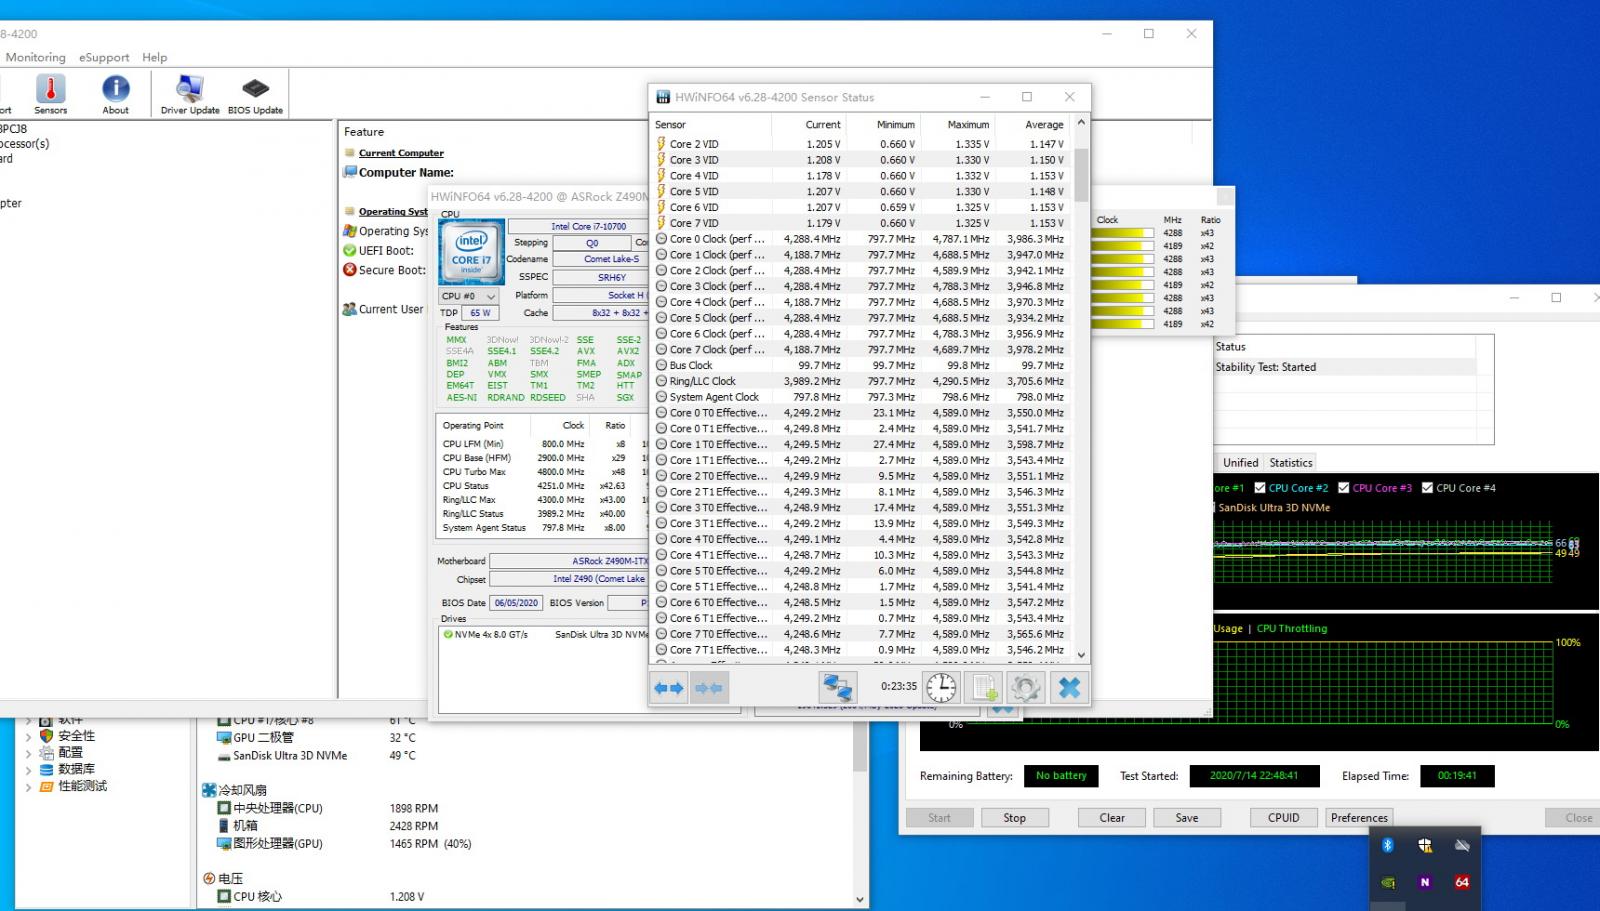
Task: Click the cooling fan (冷却风扇) section icon
Action: (x=209, y=790)
